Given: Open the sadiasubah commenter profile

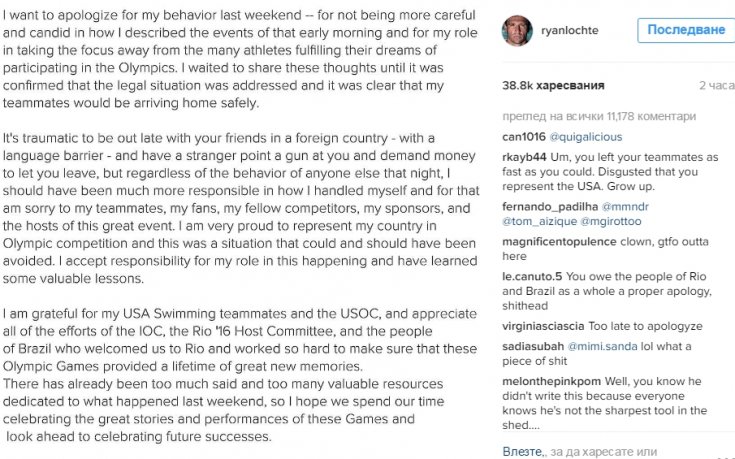Looking at the screenshot, I should pos(533,346).
